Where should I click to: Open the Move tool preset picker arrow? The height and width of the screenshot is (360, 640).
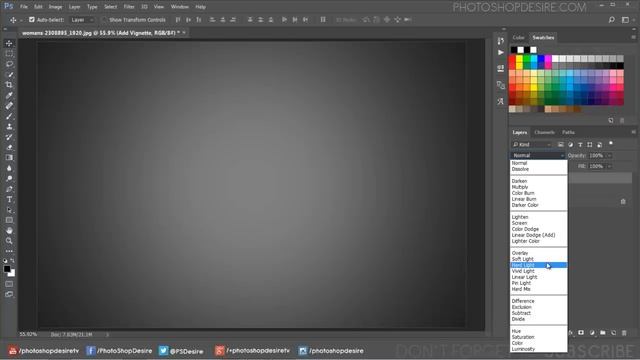[x=21, y=20]
